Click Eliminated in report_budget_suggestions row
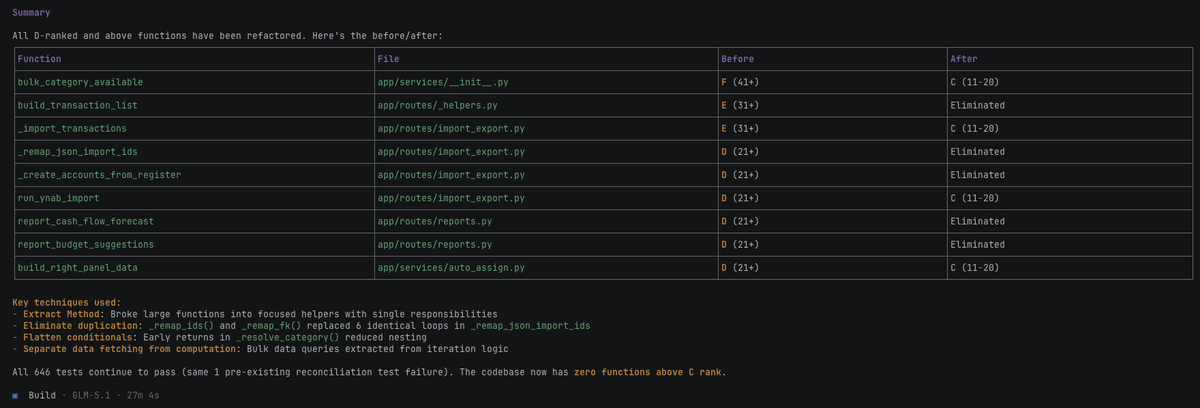This screenshot has height=408, width=1200. 978,244
